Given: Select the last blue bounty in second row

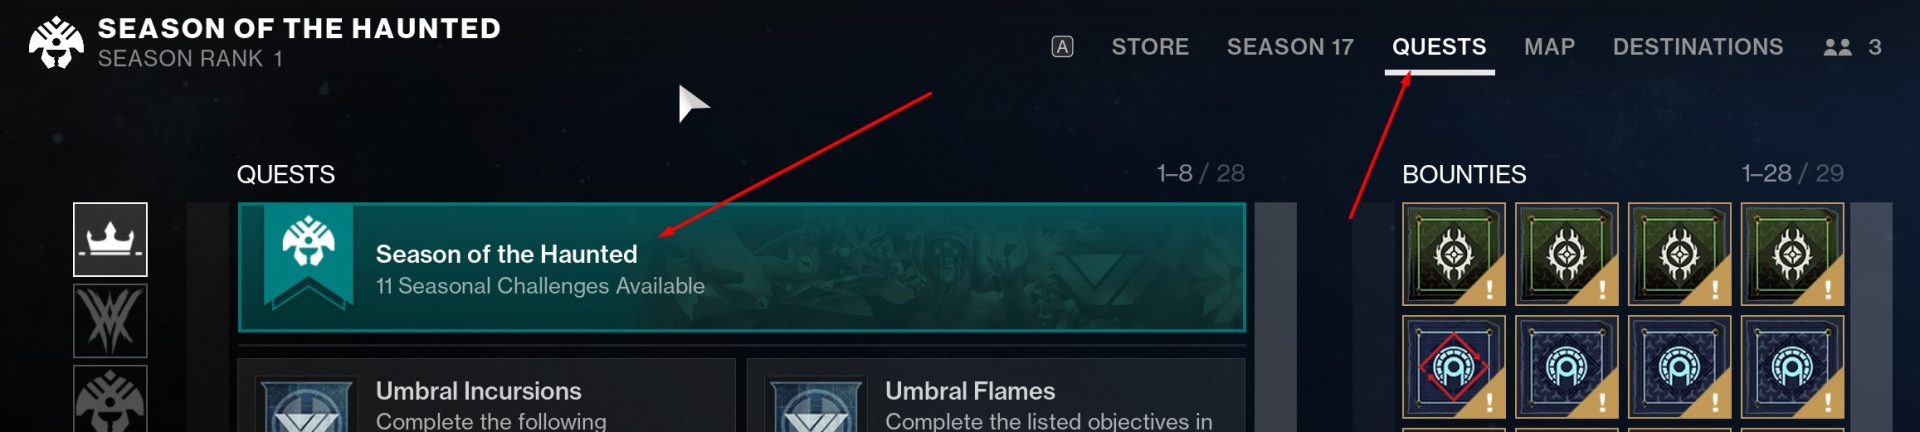Looking at the screenshot, I should (x=1792, y=367).
